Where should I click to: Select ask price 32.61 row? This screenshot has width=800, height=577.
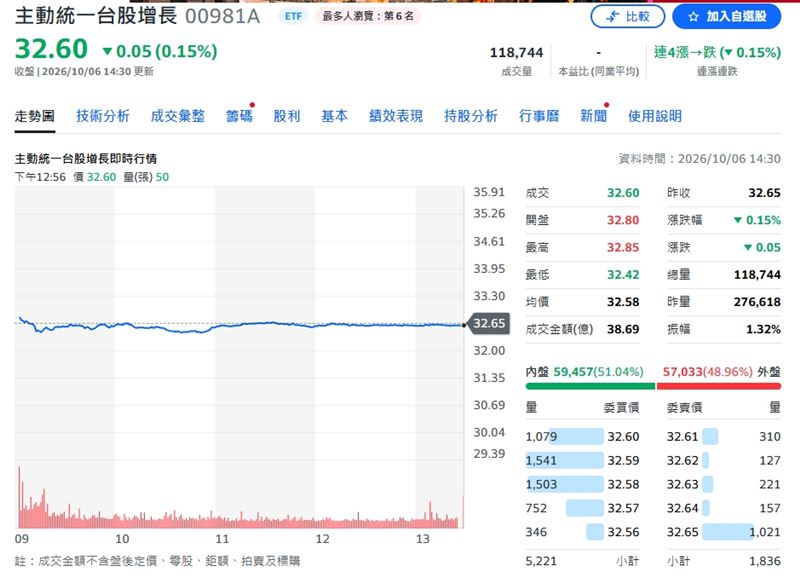point(723,437)
